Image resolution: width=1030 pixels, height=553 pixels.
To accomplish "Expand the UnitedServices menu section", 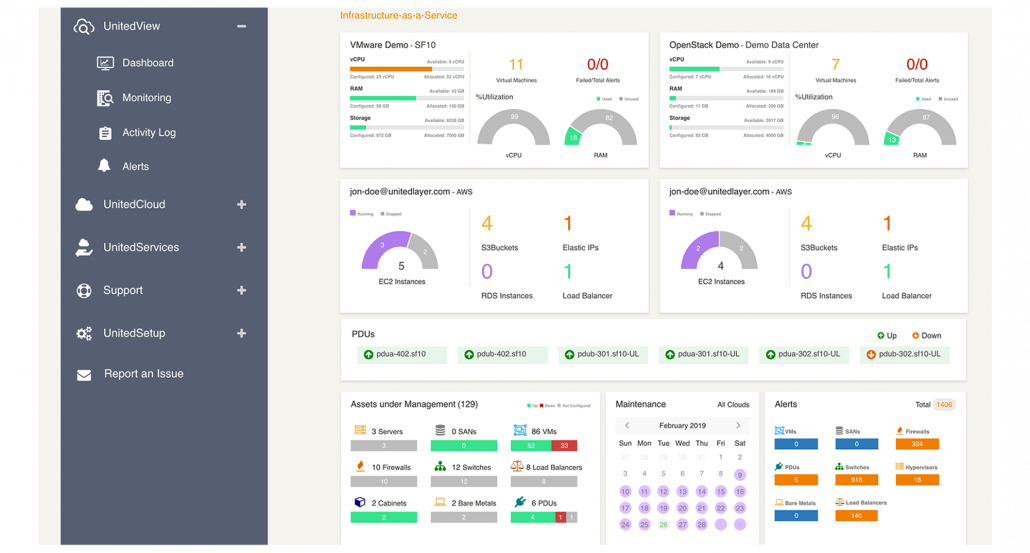I will [242, 248].
